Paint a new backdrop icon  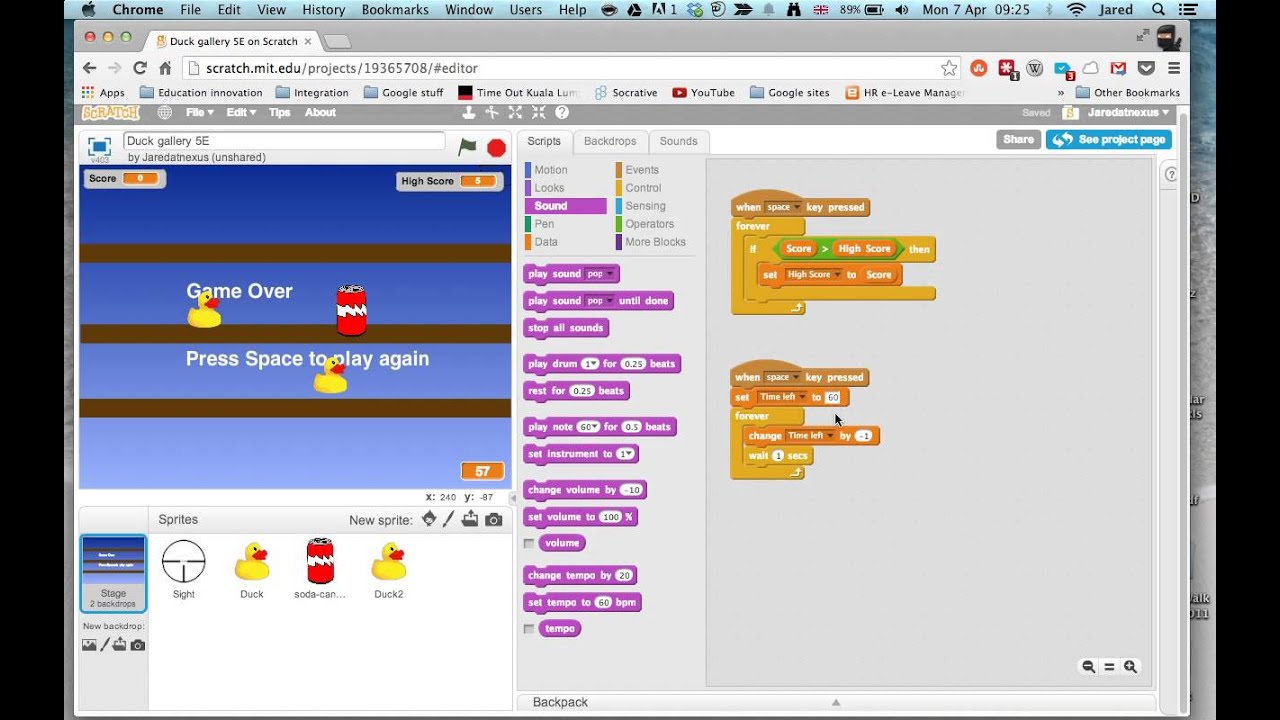coord(105,645)
